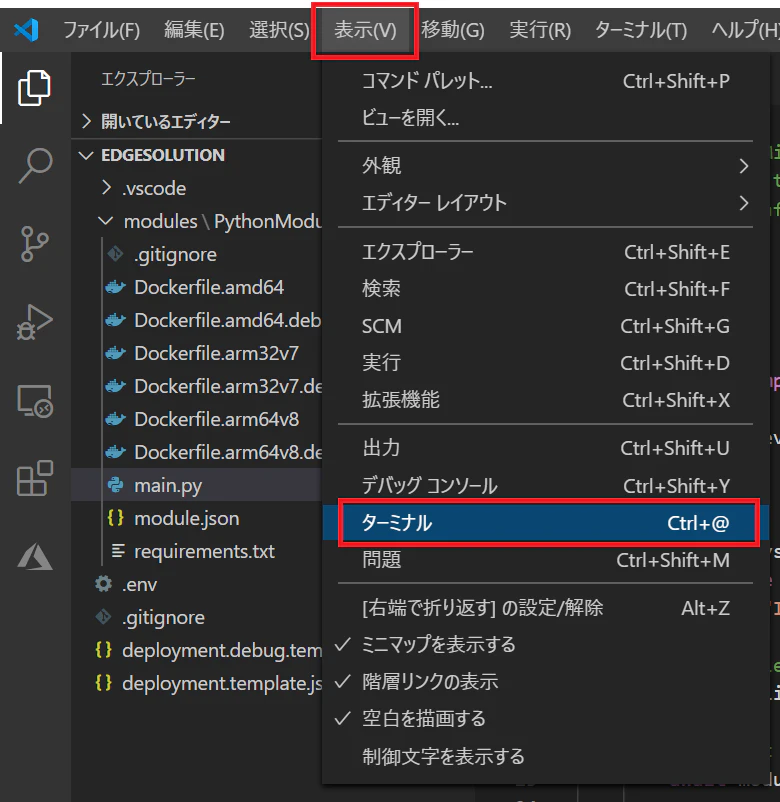Select SCM menu entry

point(545,326)
